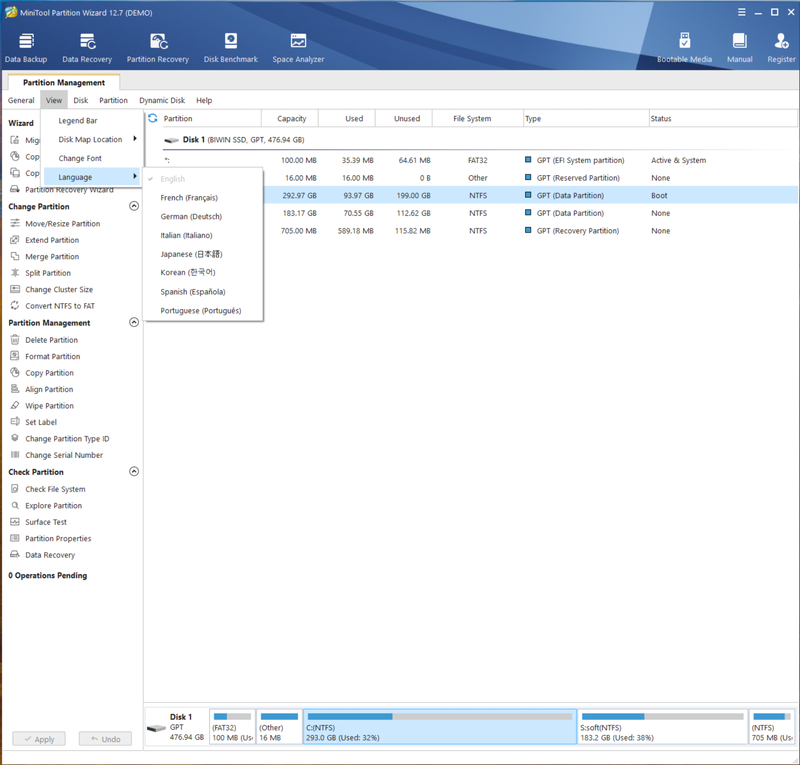Click Change Partition Type ID
The width and height of the screenshot is (800, 765).
[x=67, y=438]
